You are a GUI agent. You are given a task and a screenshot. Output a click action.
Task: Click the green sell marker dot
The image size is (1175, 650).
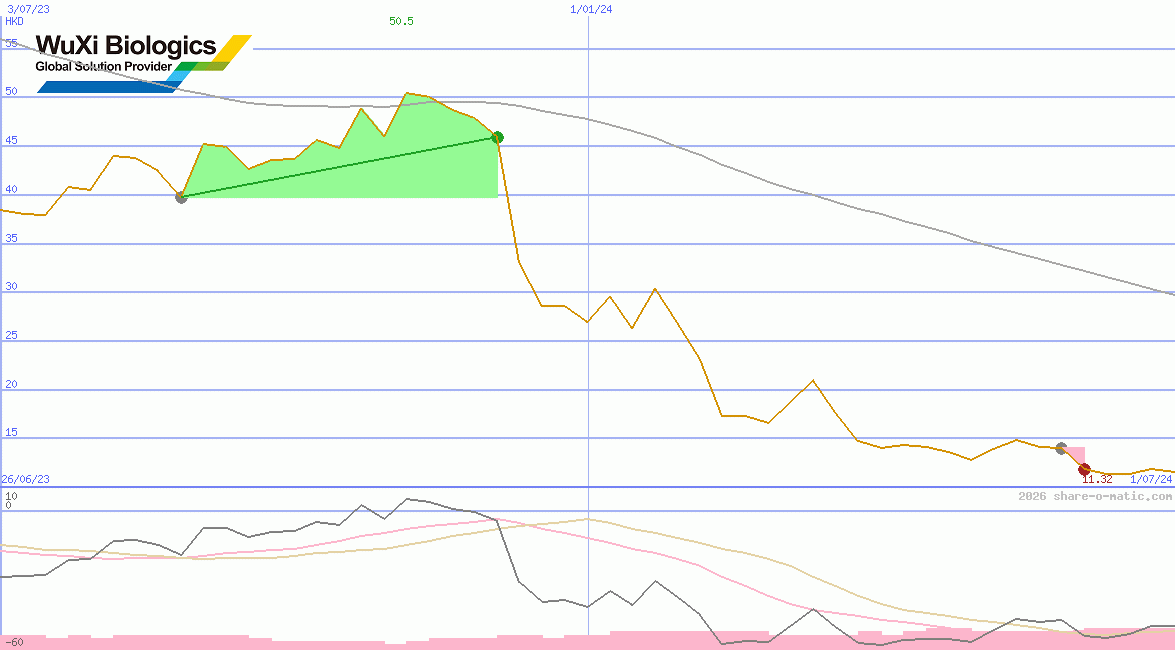tap(497, 137)
